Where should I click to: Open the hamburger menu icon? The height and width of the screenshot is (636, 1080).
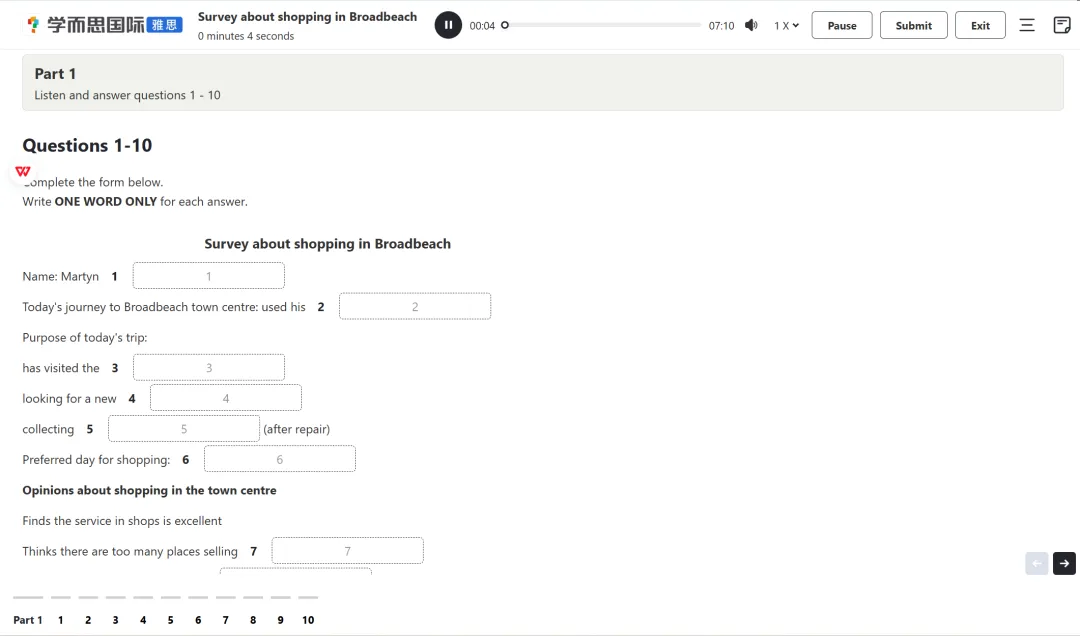tap(1027, 25)
